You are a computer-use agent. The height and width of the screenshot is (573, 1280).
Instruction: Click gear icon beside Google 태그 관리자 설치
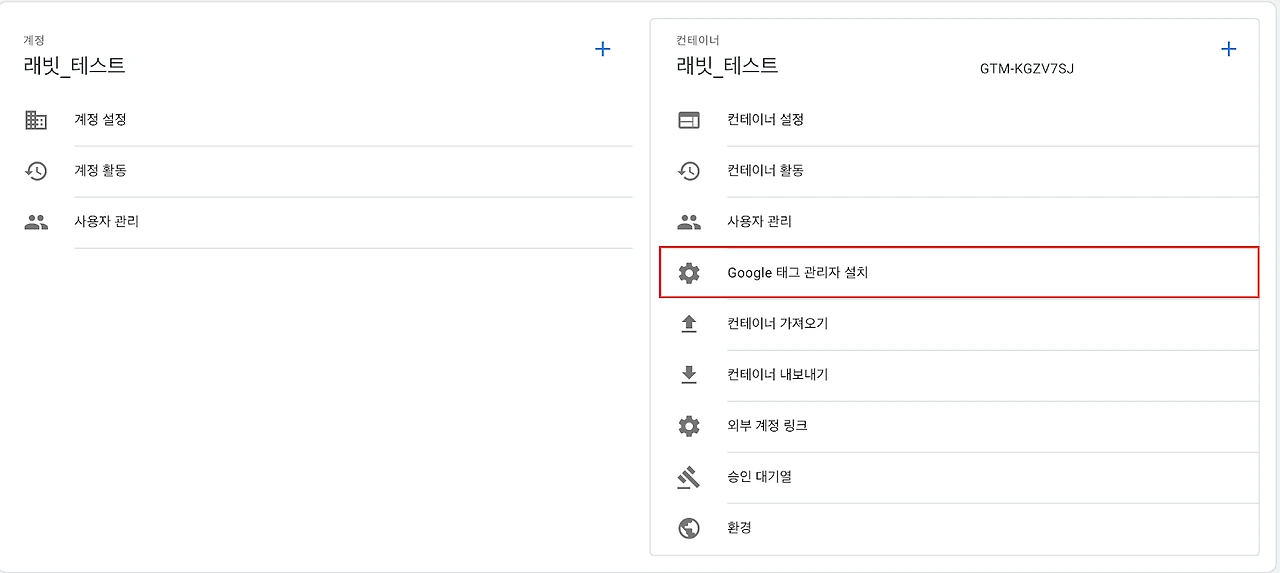(x=689, y=273)
